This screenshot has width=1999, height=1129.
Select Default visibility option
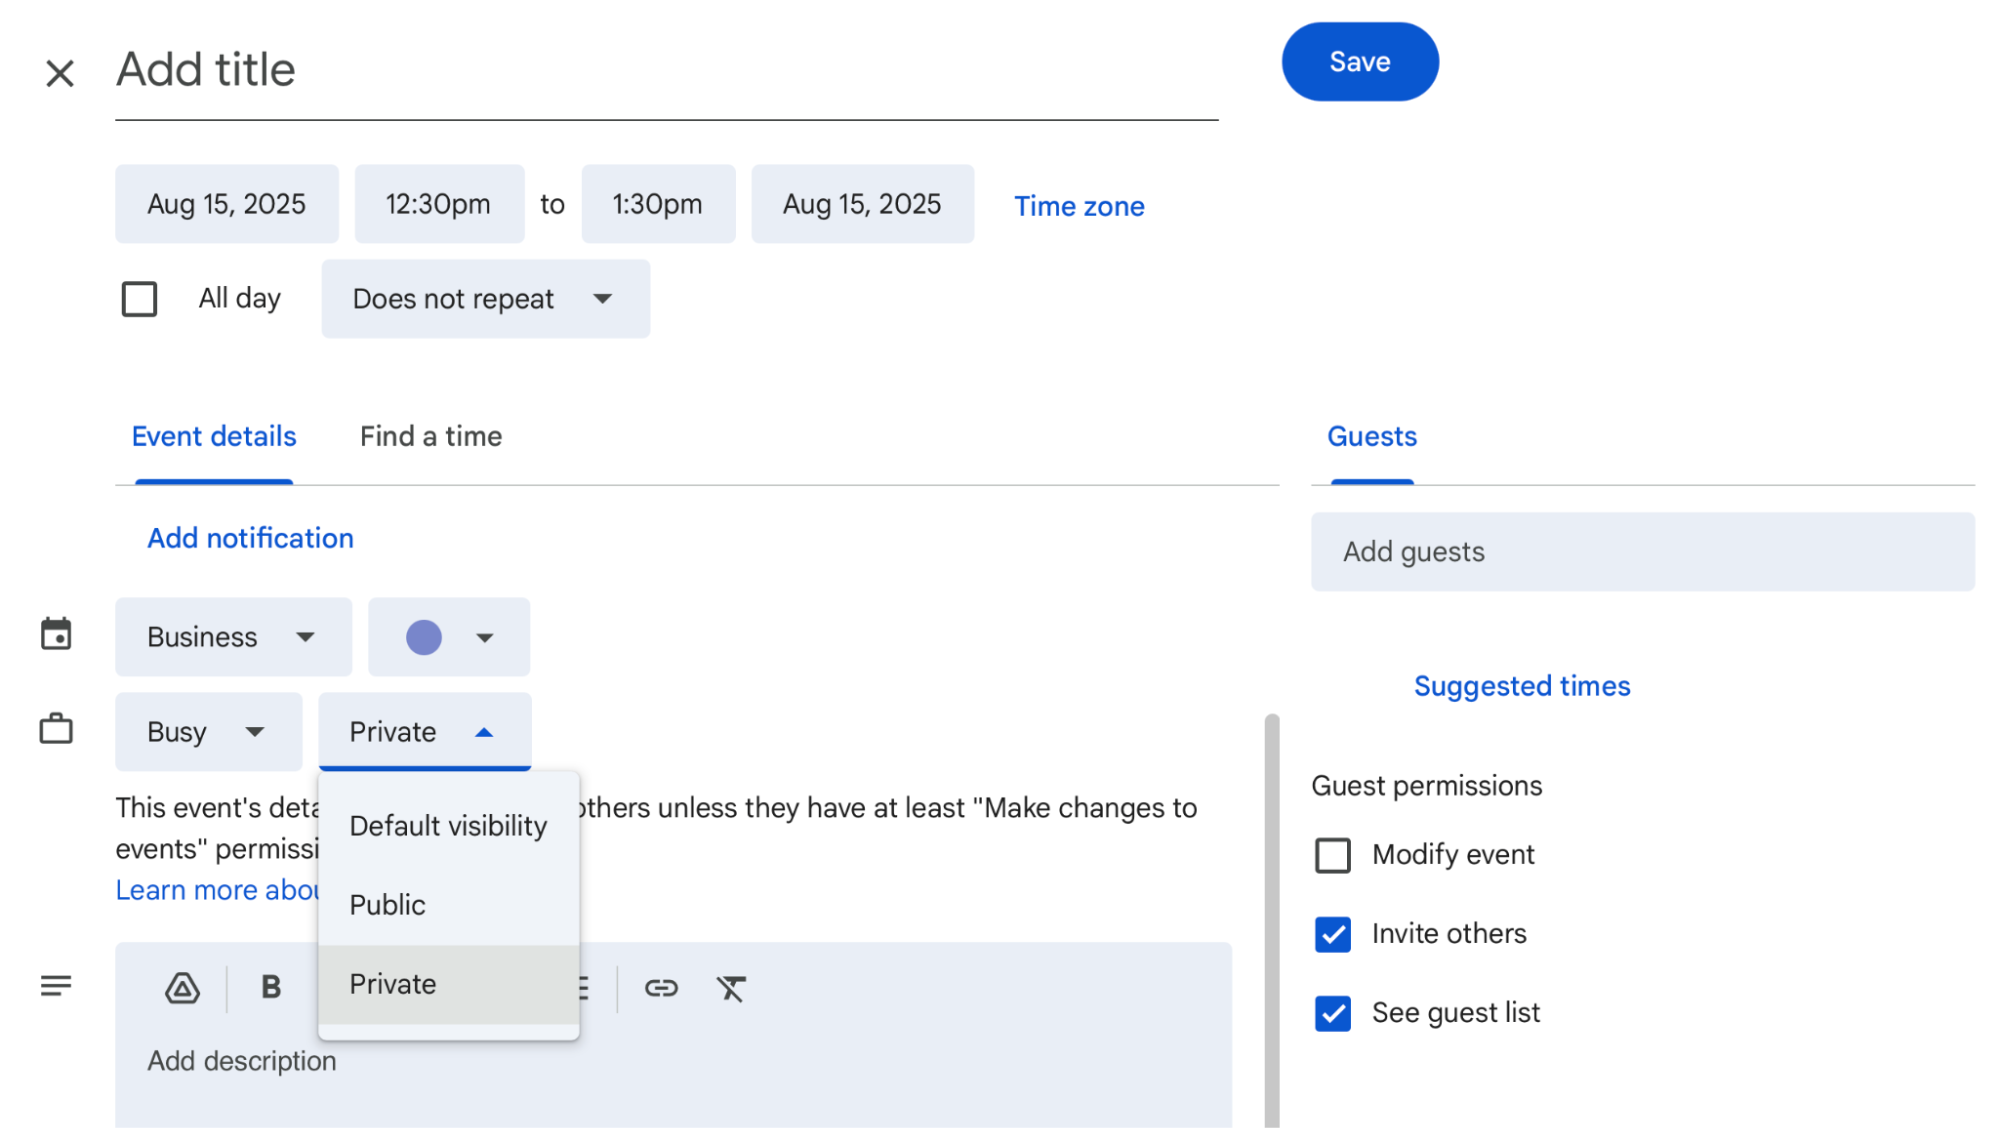(x=448, y=826)
